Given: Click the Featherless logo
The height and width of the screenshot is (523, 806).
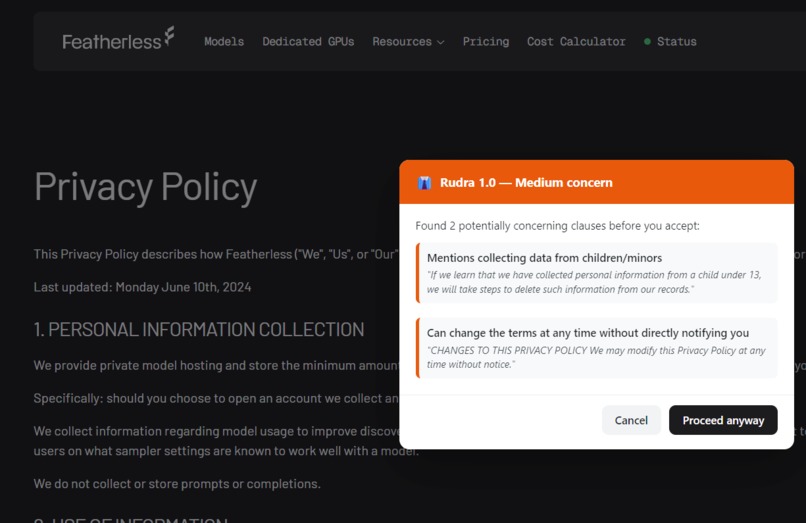Looking at the screenshot, I should tap(118, 40).
